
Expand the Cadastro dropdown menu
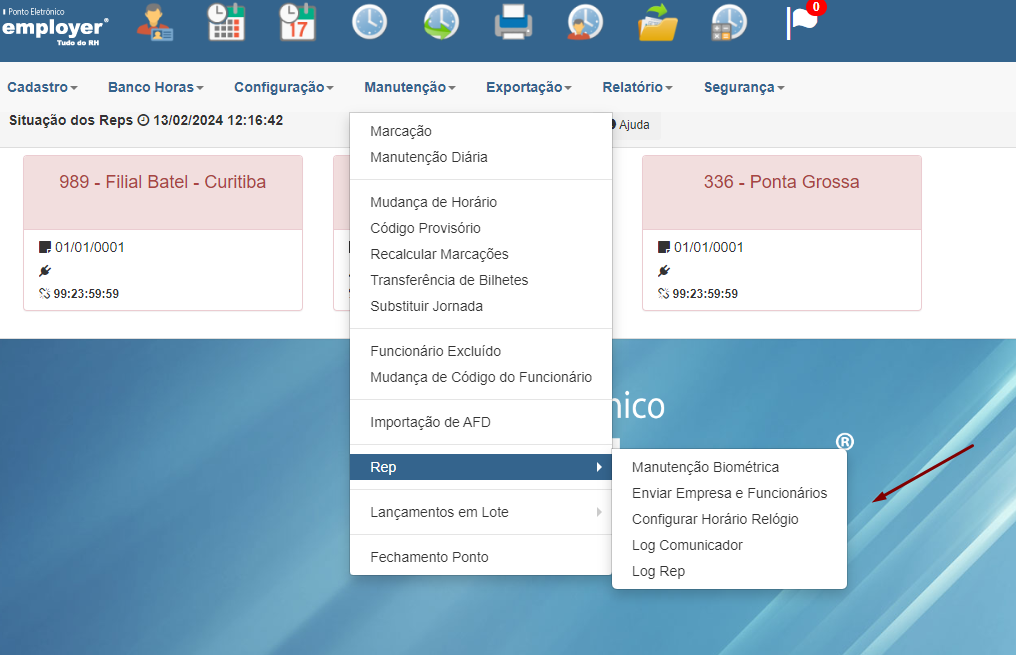click(42, 87)
